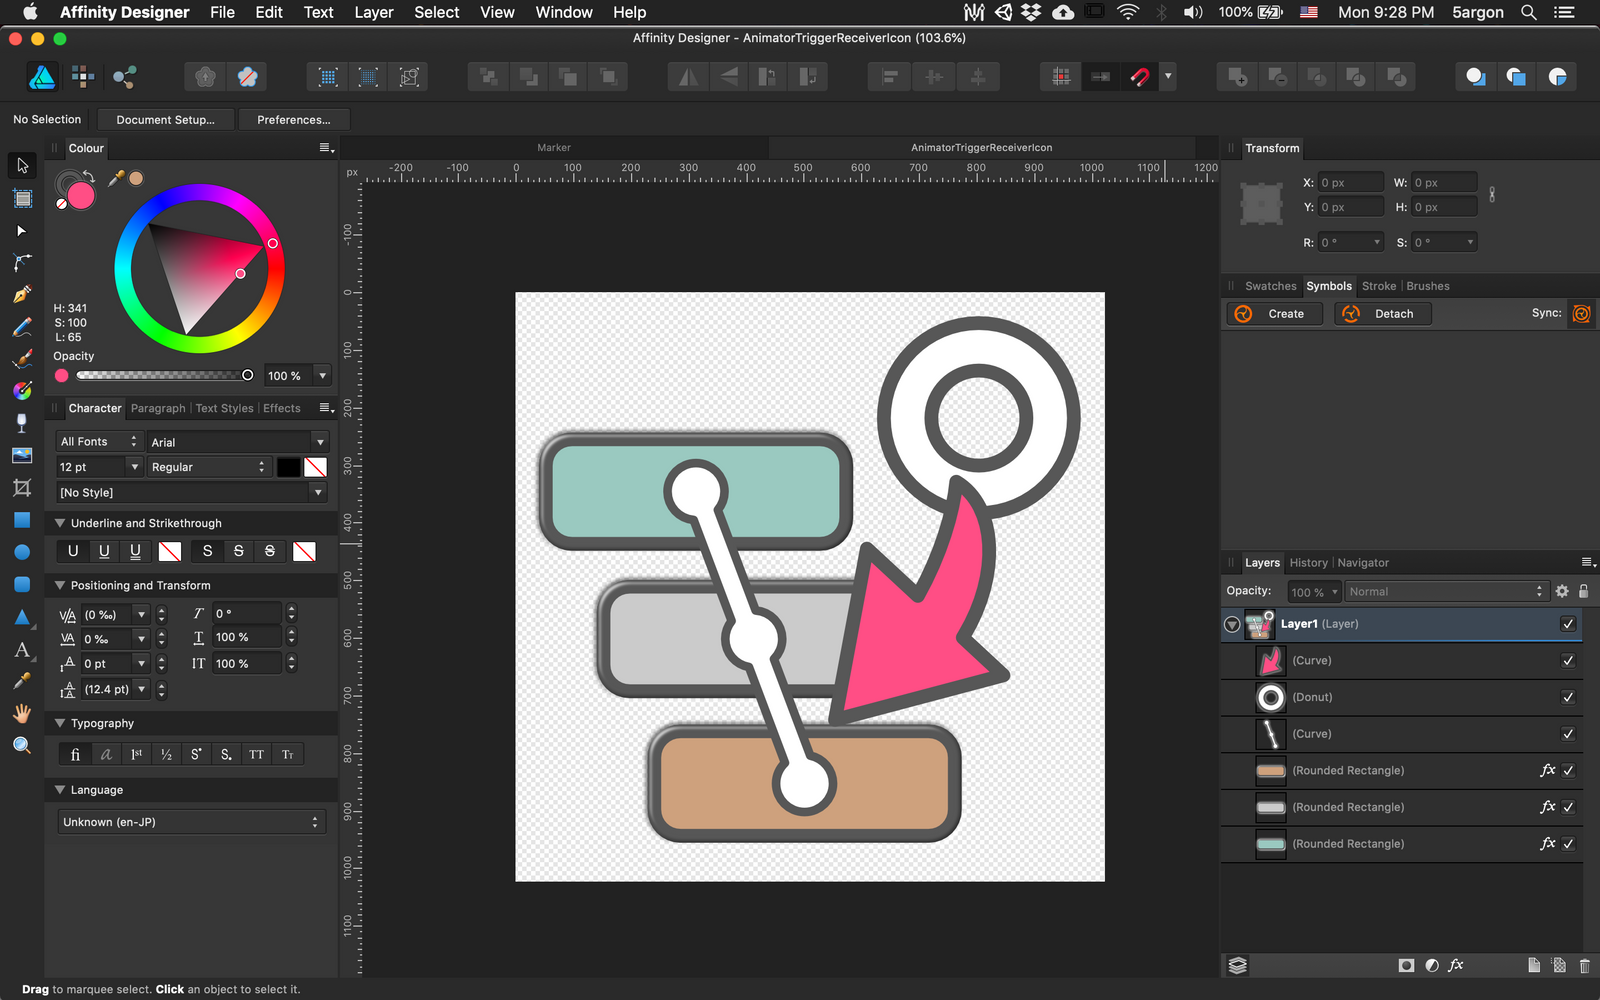Toggle visibility of the pink arrow Curve layer

[x=1569, y=660]
